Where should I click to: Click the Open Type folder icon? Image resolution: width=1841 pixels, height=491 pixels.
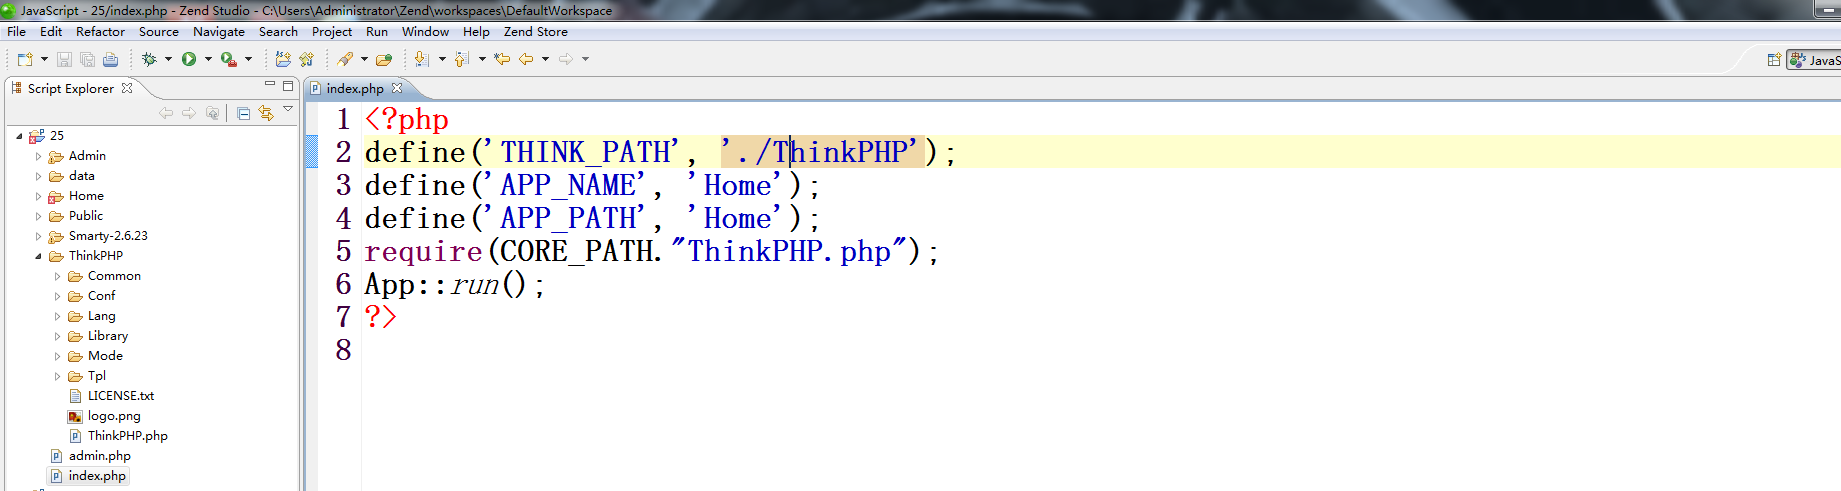pyautogui.click(x=283, y=59)
